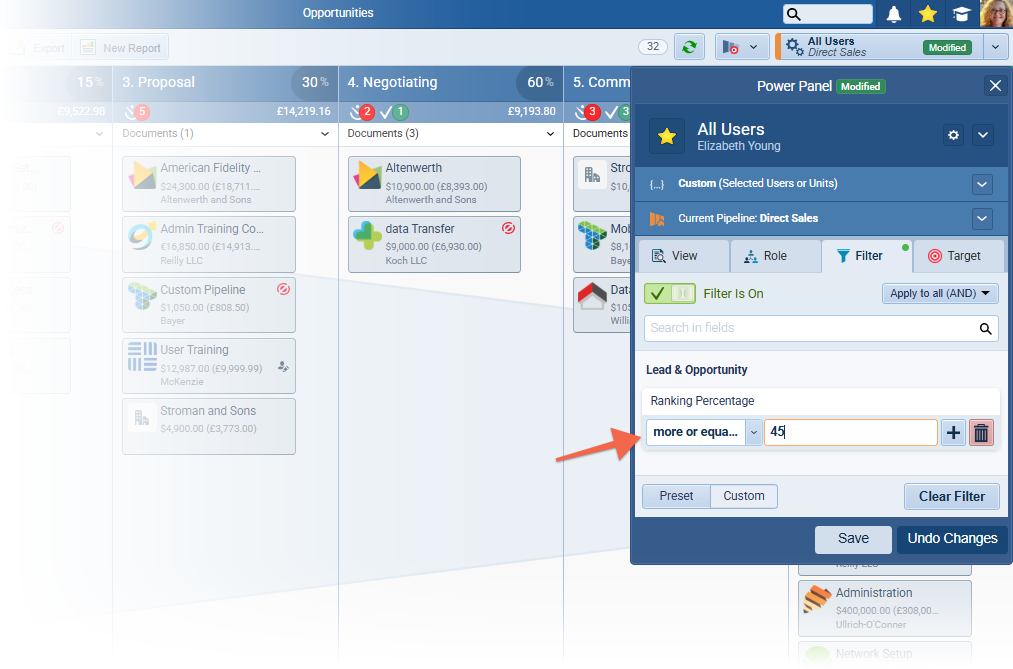
Task: Open the more or equal operator dropdown
Action: (703, 432)
